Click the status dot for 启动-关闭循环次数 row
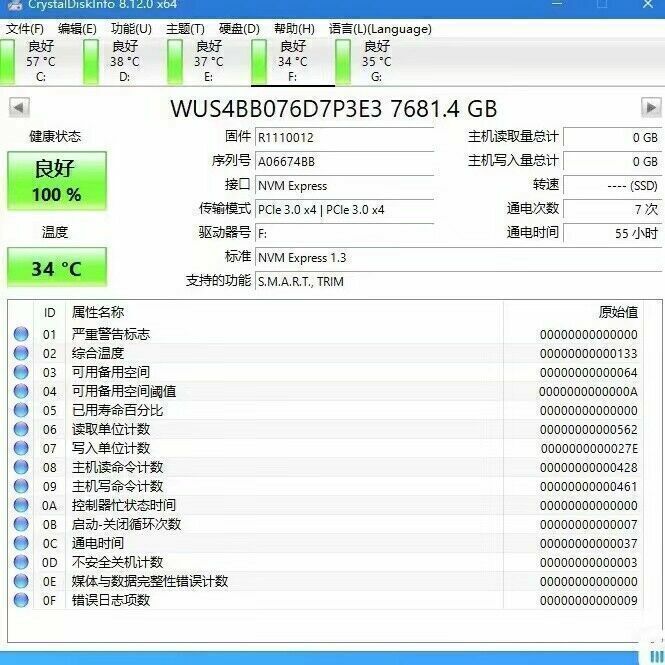 (21, 524)
